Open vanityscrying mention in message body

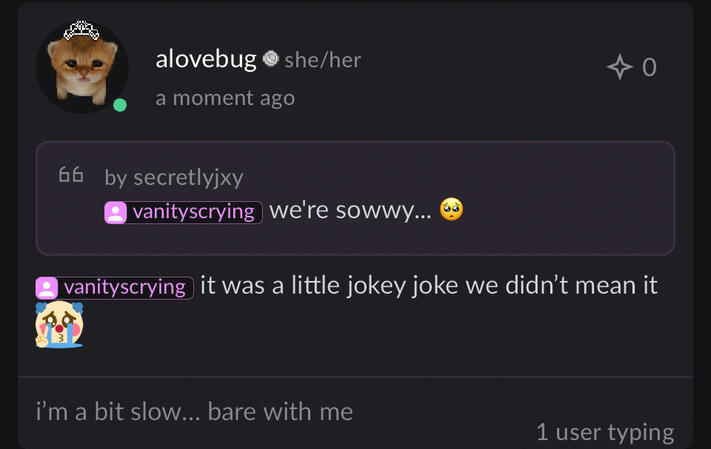tap(124, 287)
